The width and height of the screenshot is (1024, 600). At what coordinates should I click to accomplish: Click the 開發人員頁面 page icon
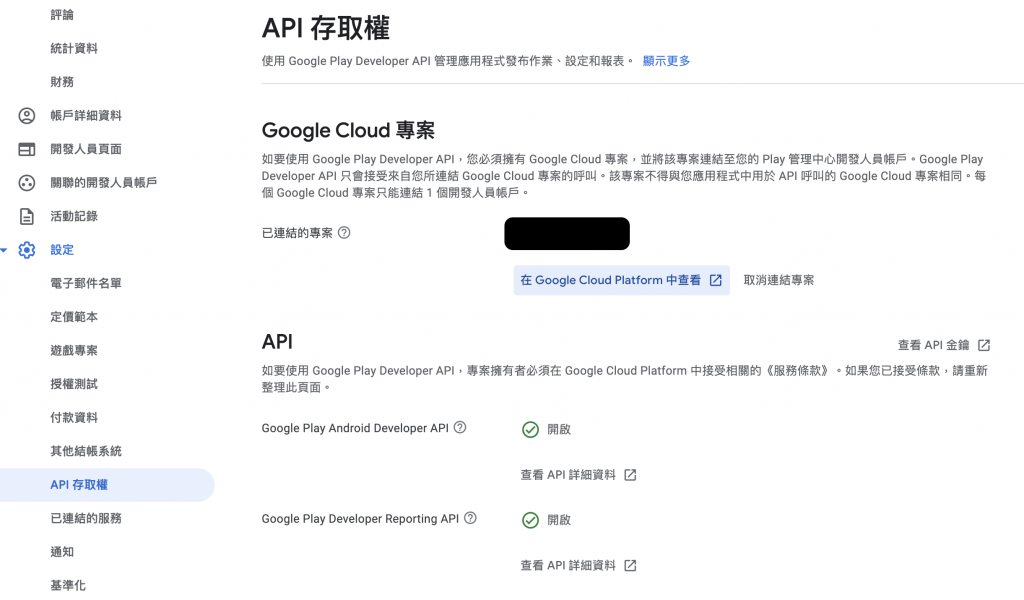27,150
